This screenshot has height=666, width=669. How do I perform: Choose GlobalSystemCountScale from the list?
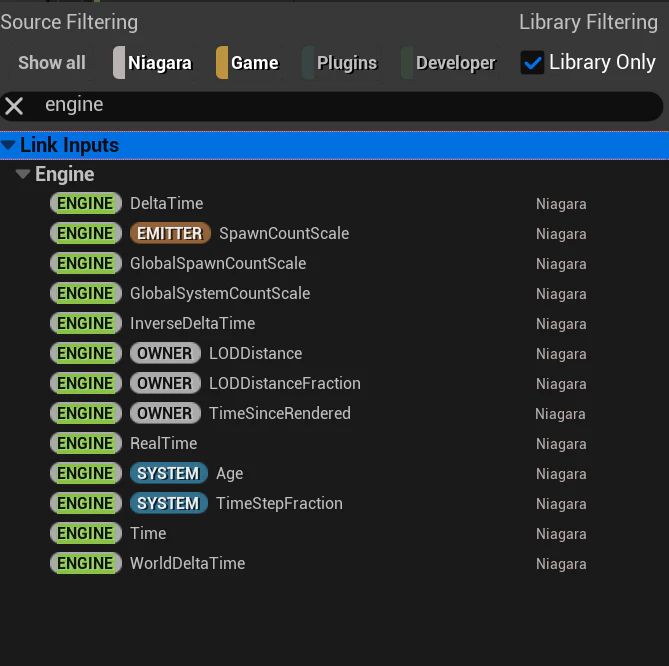[x=220, y=293]
